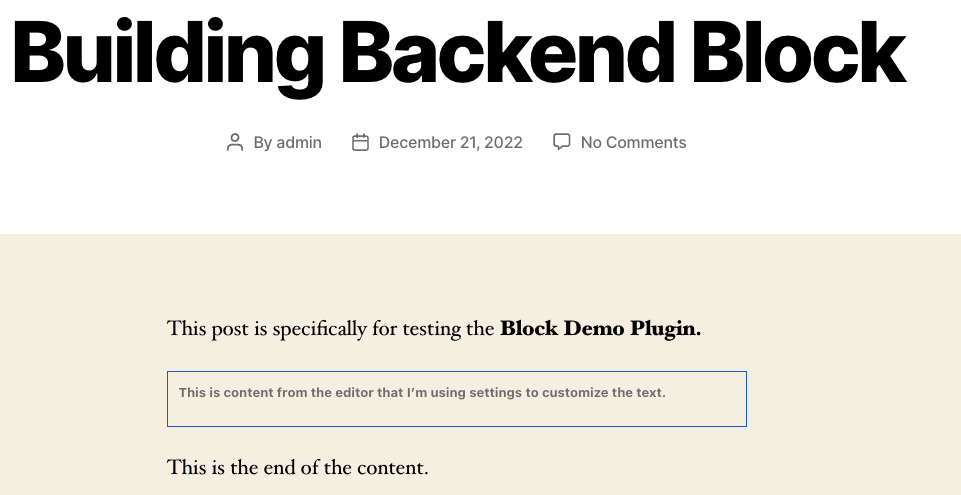Viewport: 961px width, 495px height.
Task: Click the word "By" before admin
Action: 263,143
